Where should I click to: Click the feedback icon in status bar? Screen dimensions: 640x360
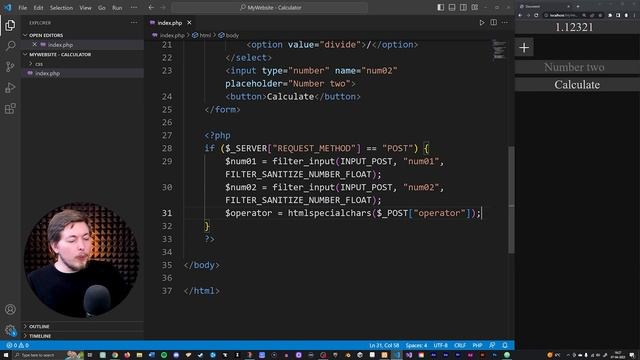tap(492, 345)
